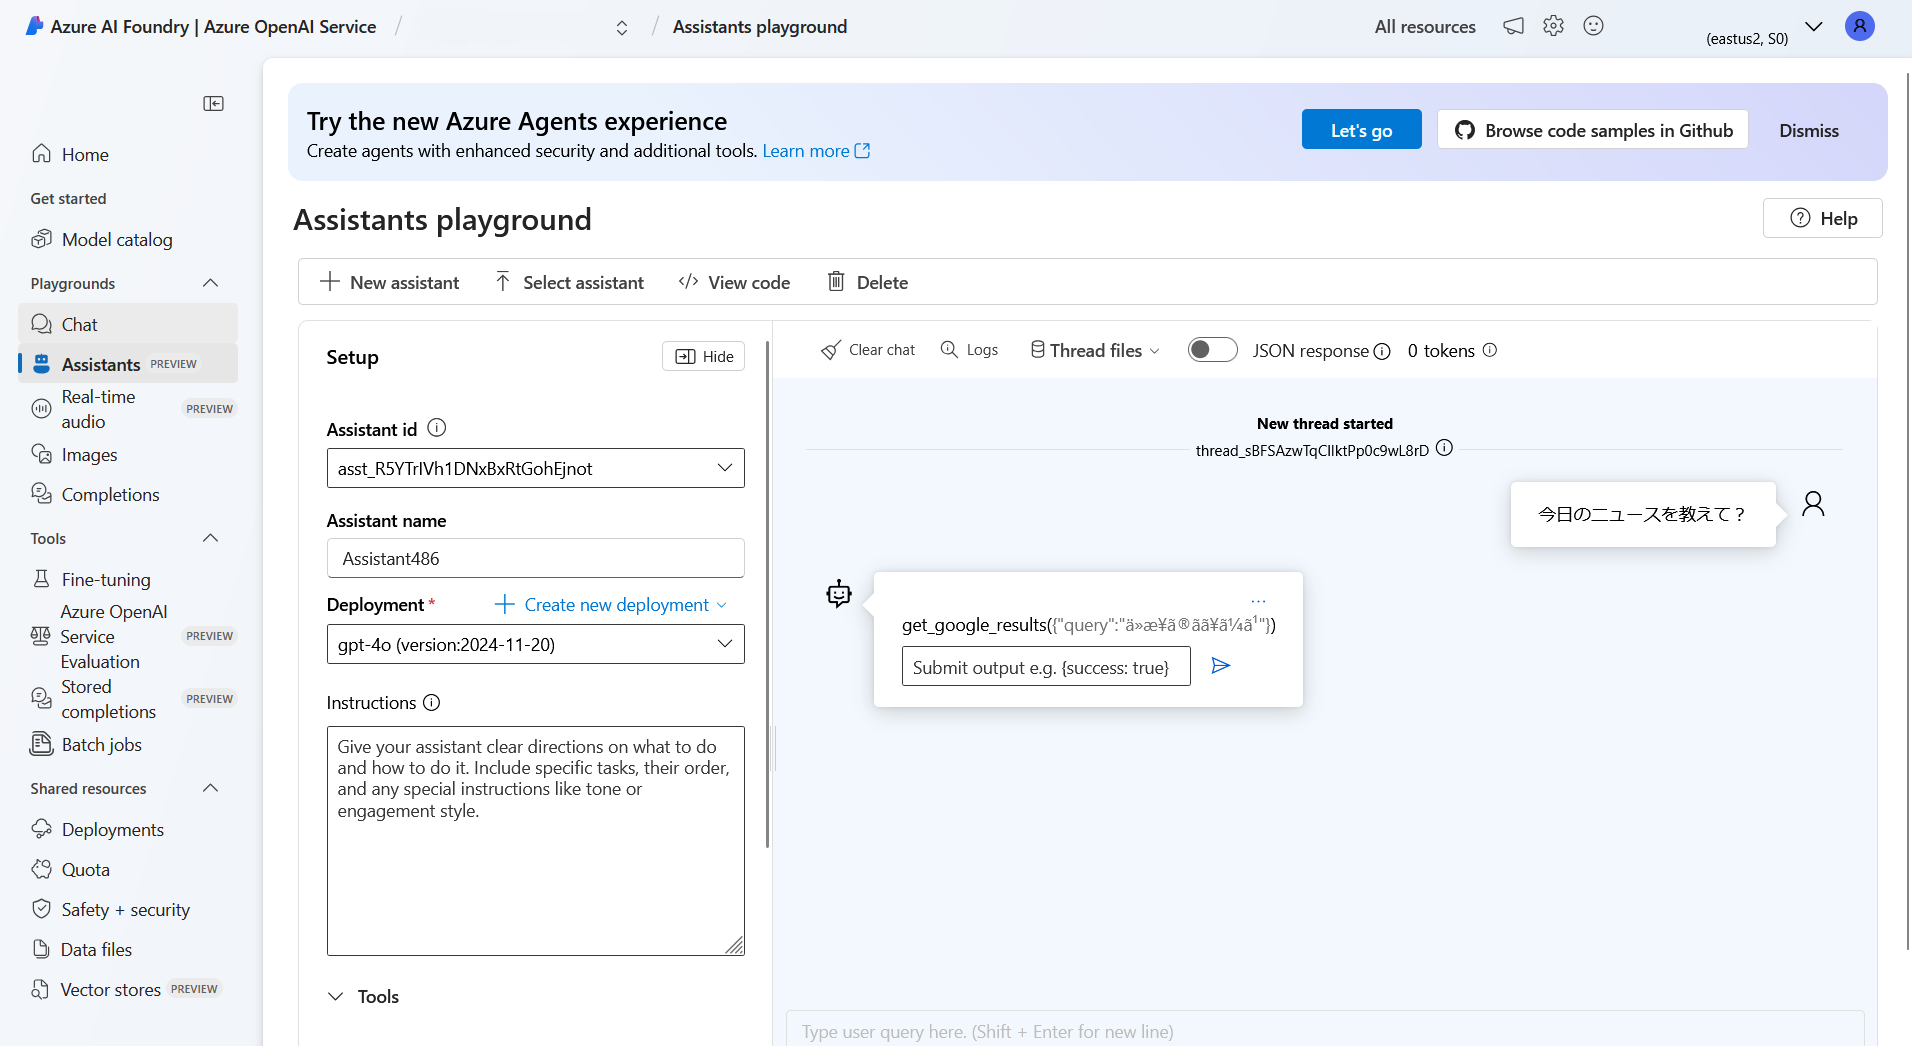The width and height of the screenshot is (1912, 1046).
Task: Show tokens info icon
Action: (x=1490, y=350)
